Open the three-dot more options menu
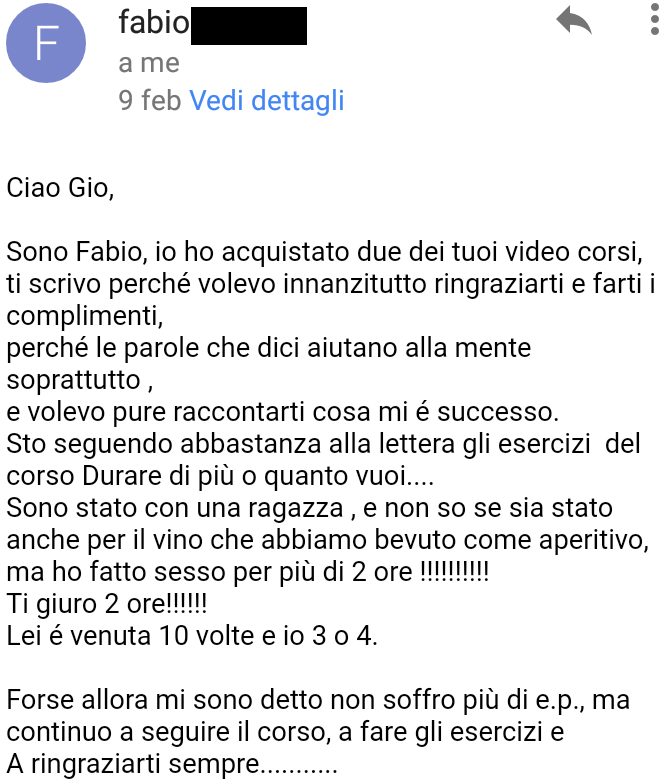The height and width of the screenshot is (780, 663). click(655, 19)
